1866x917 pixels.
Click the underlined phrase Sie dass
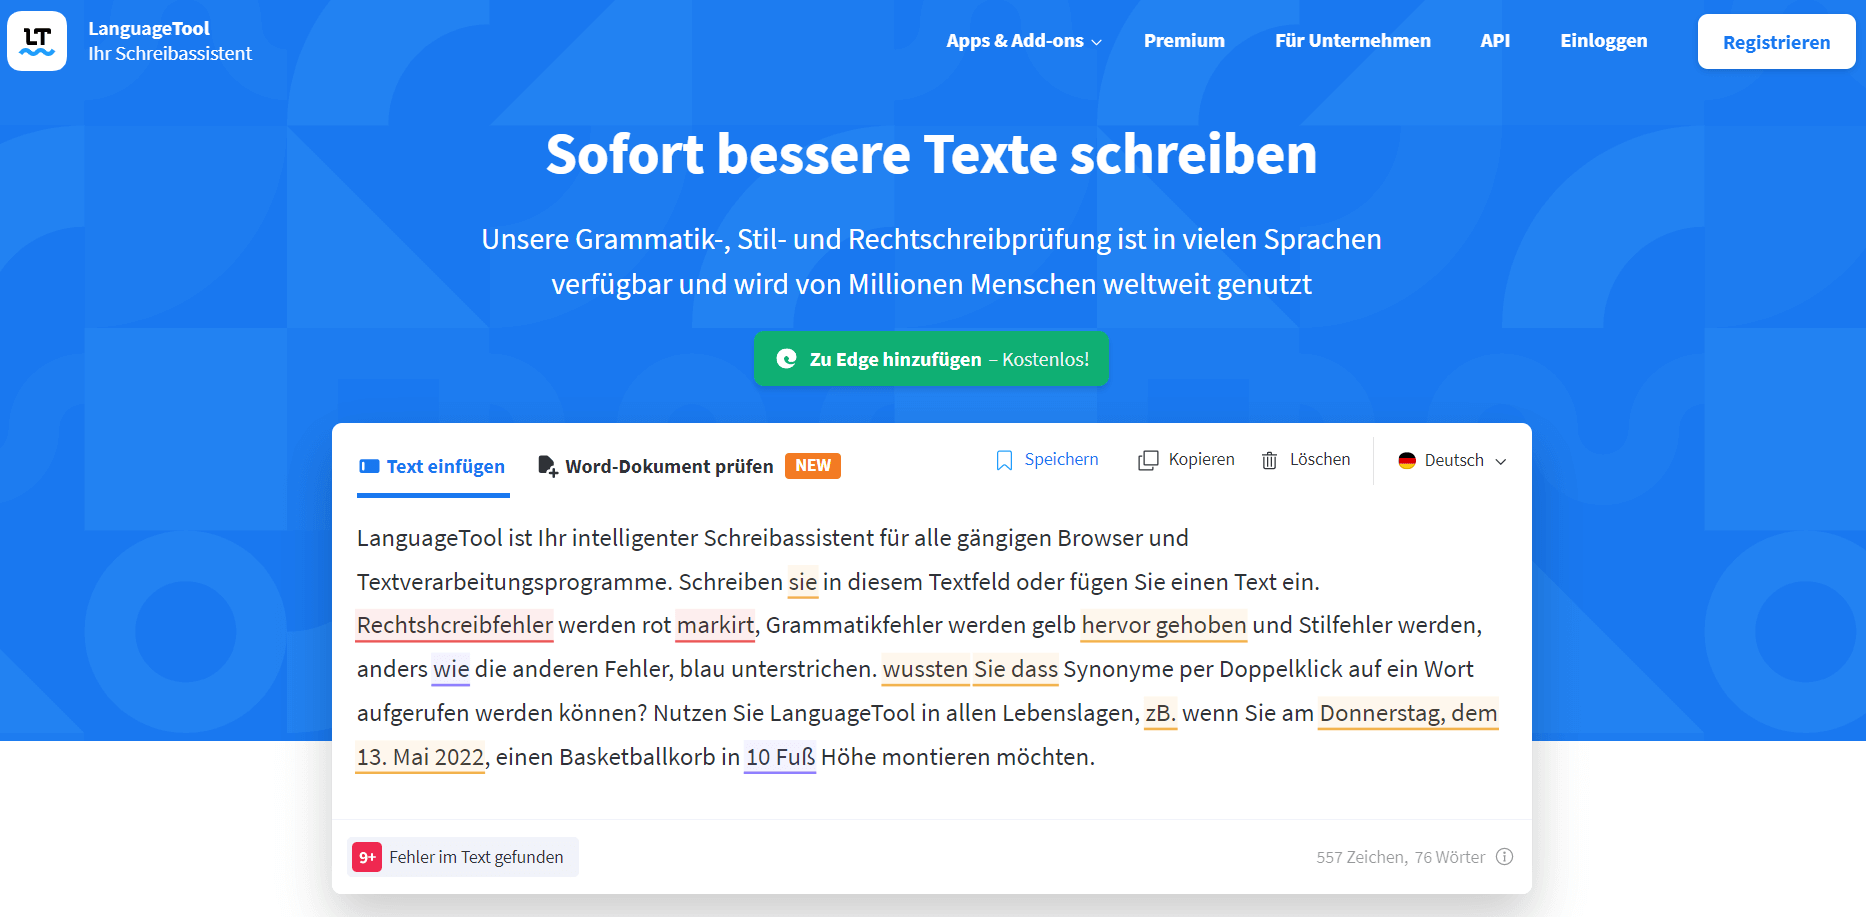(1016, 669)
